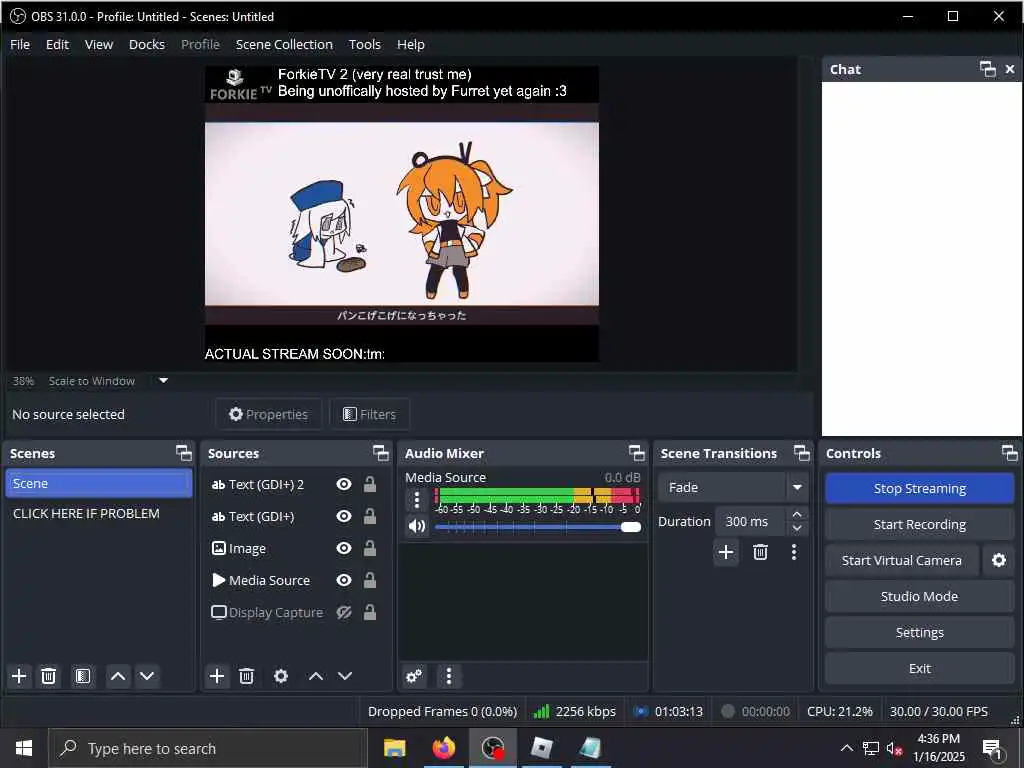Screen dimensions: 1024x768
Task: Open scene filters icon in Scenes toolbar
Action: click(x=82, y=676)
